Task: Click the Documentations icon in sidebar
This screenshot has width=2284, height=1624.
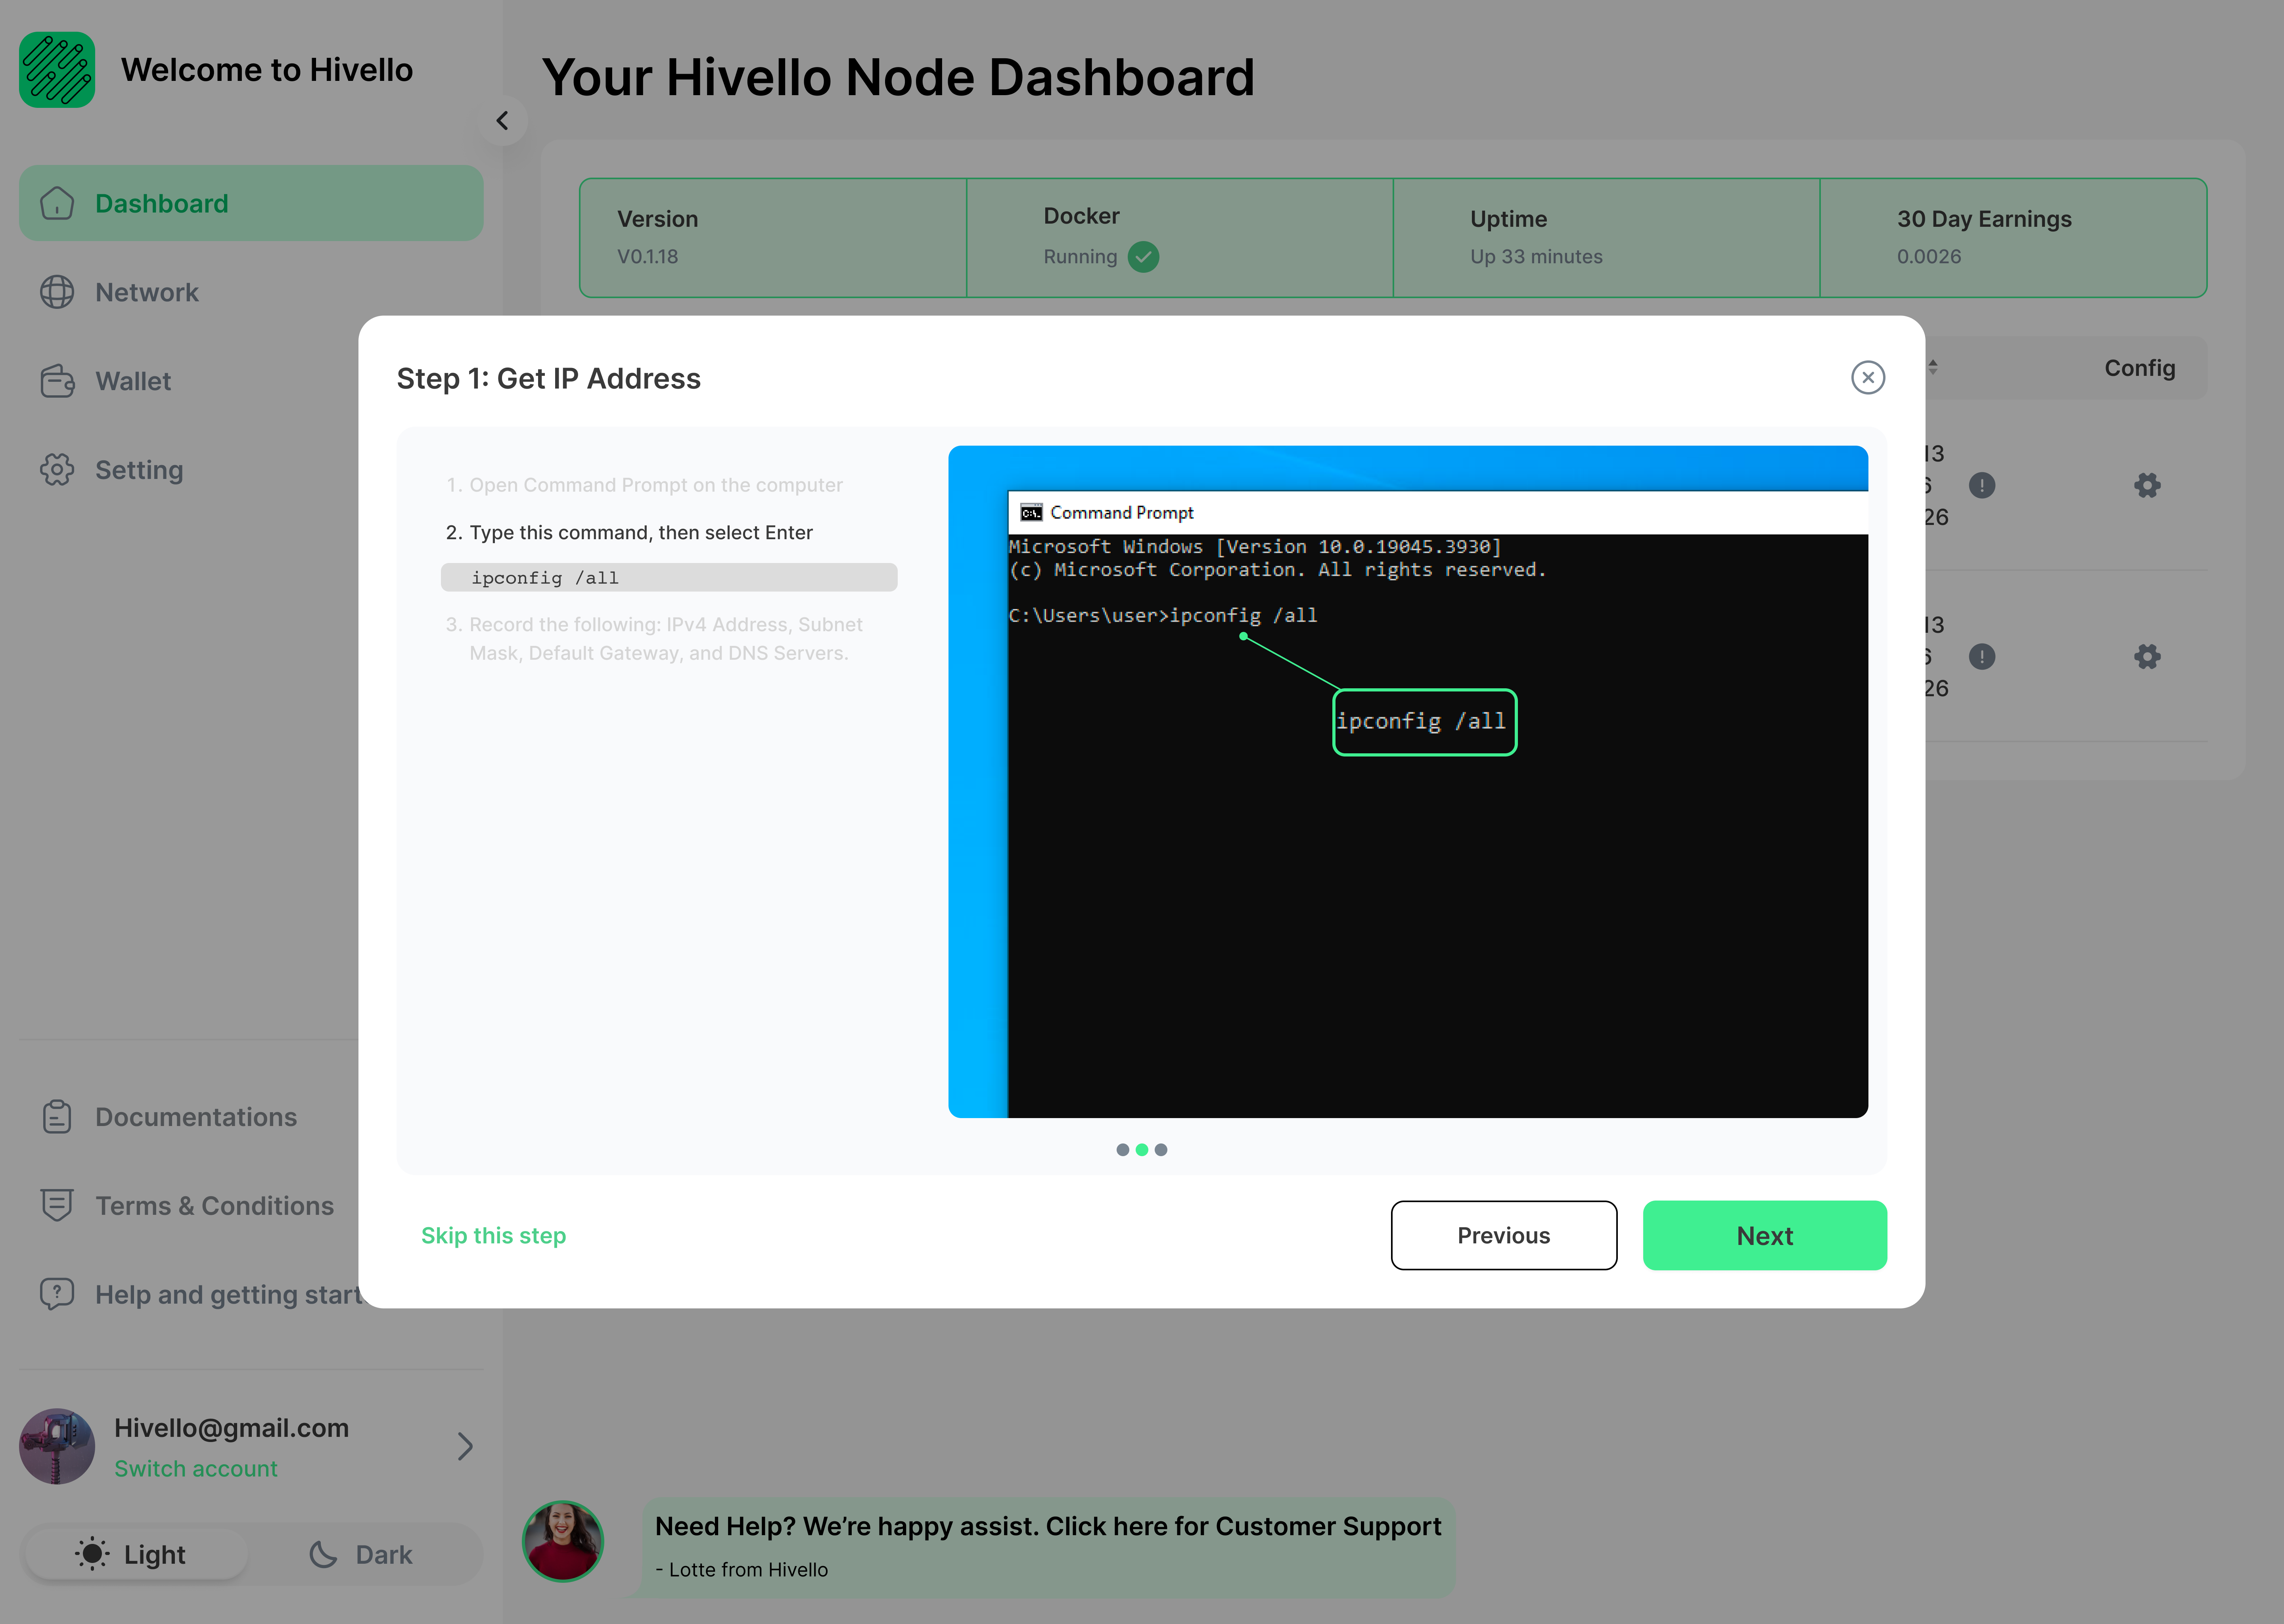Action: [56, 1116]
